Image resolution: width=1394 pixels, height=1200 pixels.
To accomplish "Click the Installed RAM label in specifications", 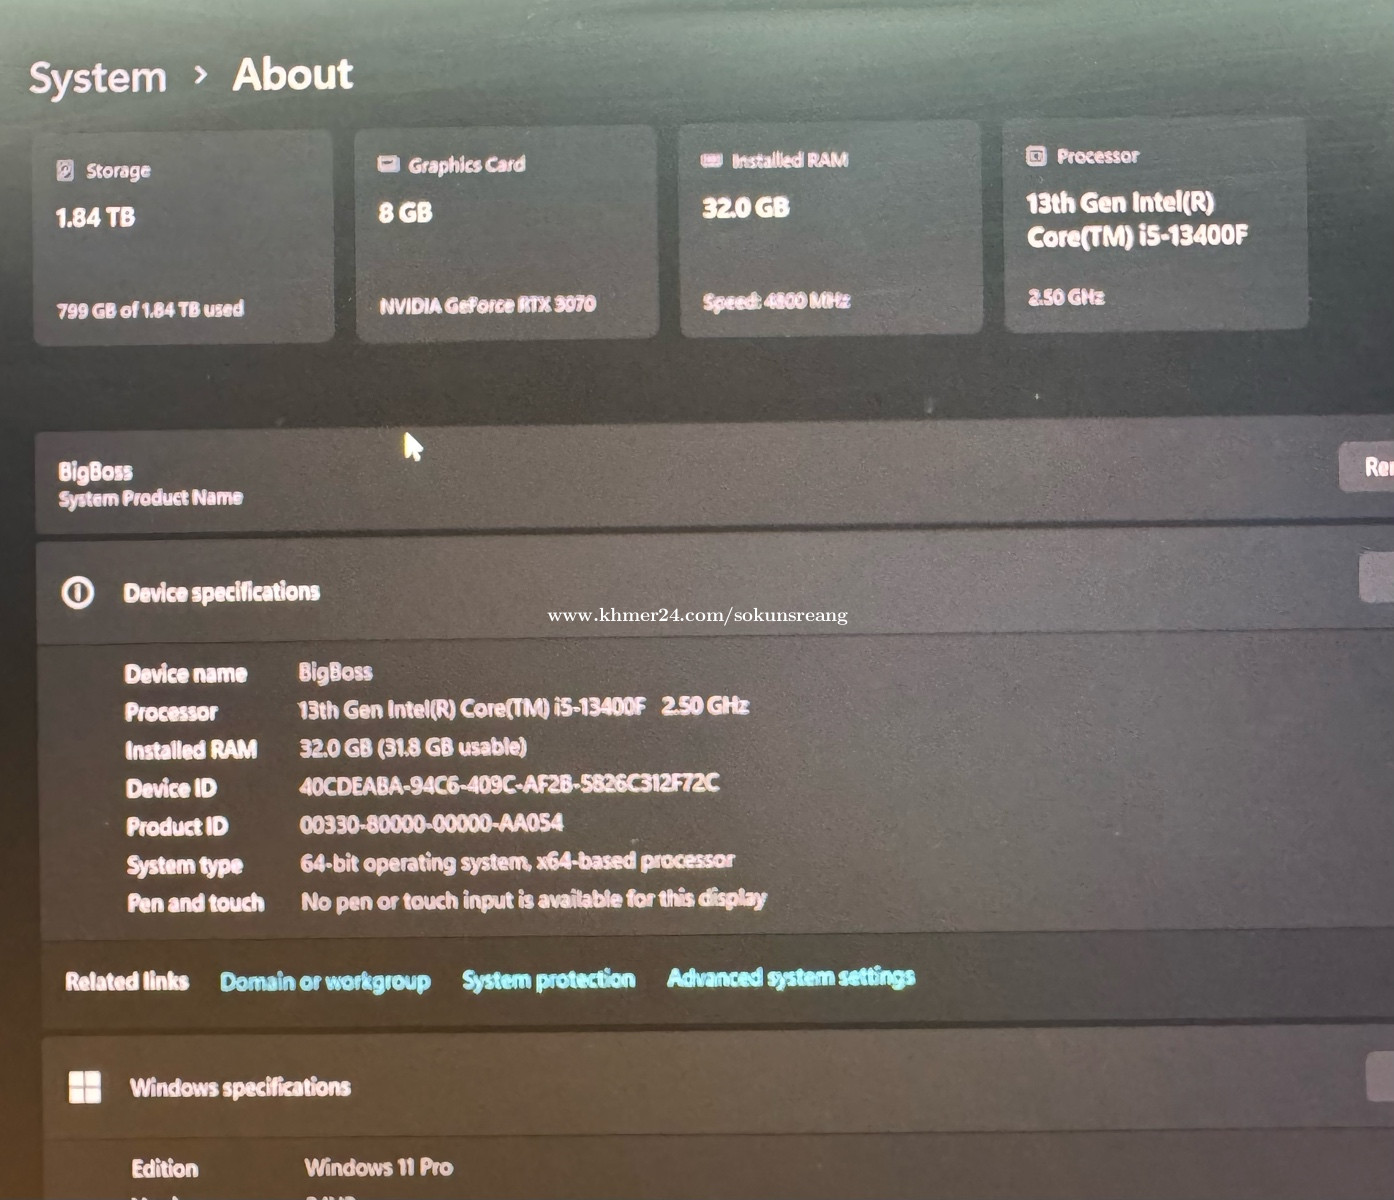I will [x=191, y=750].
